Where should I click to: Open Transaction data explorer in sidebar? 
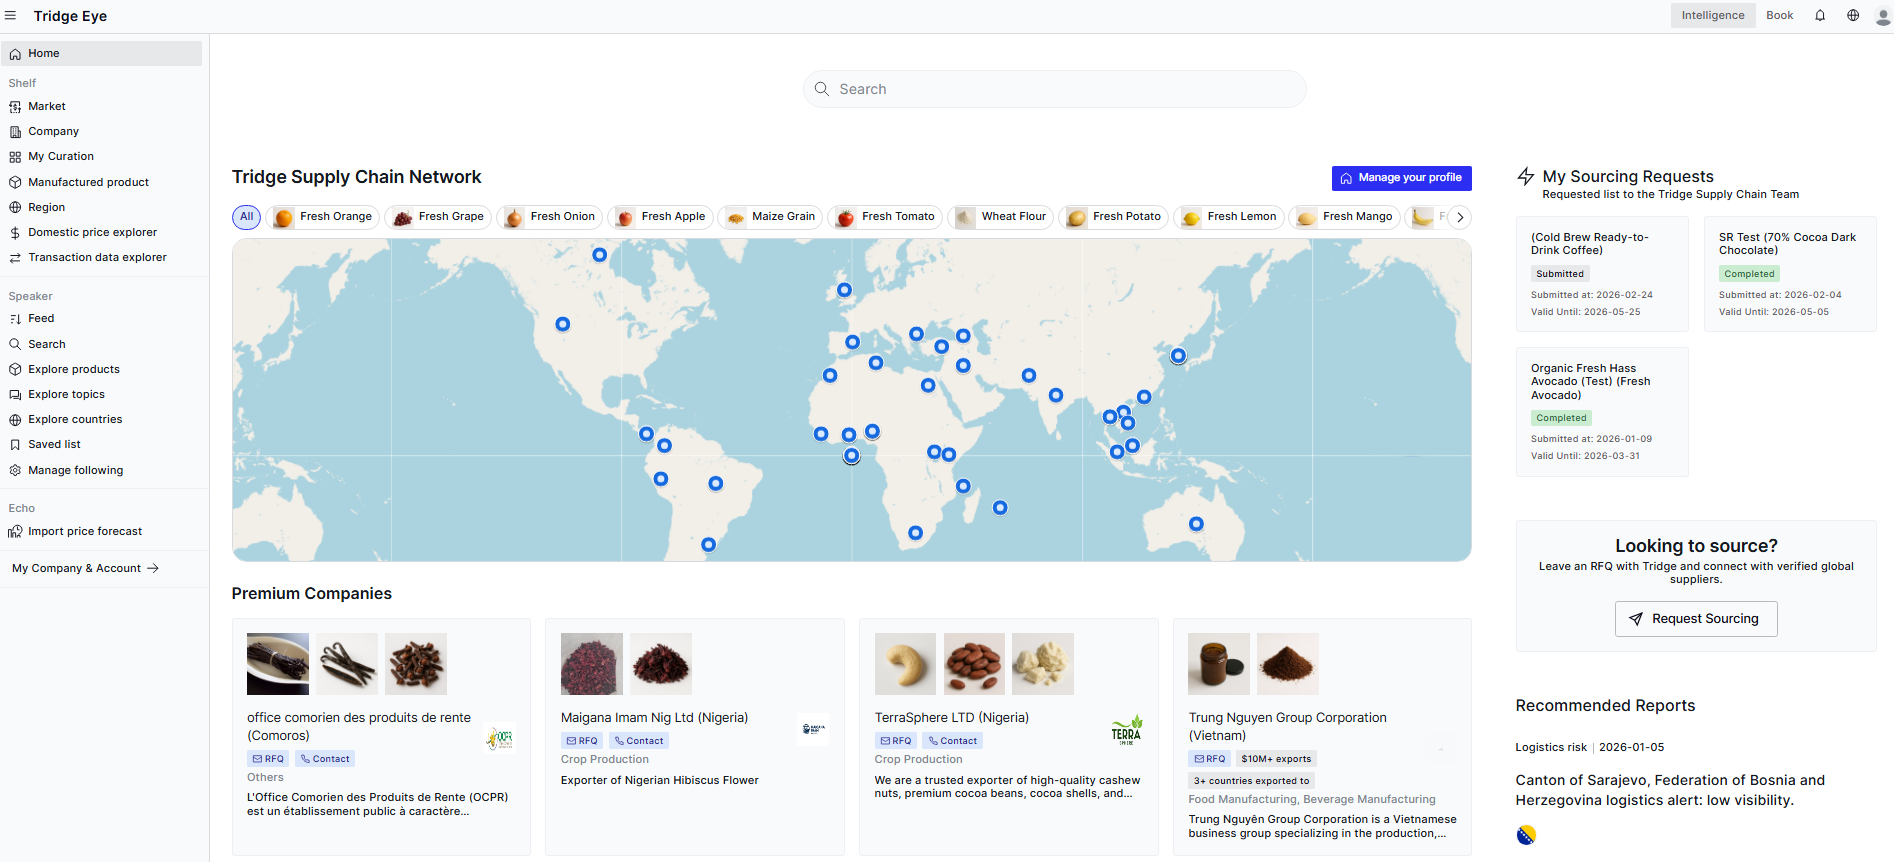tap(97, 257)
